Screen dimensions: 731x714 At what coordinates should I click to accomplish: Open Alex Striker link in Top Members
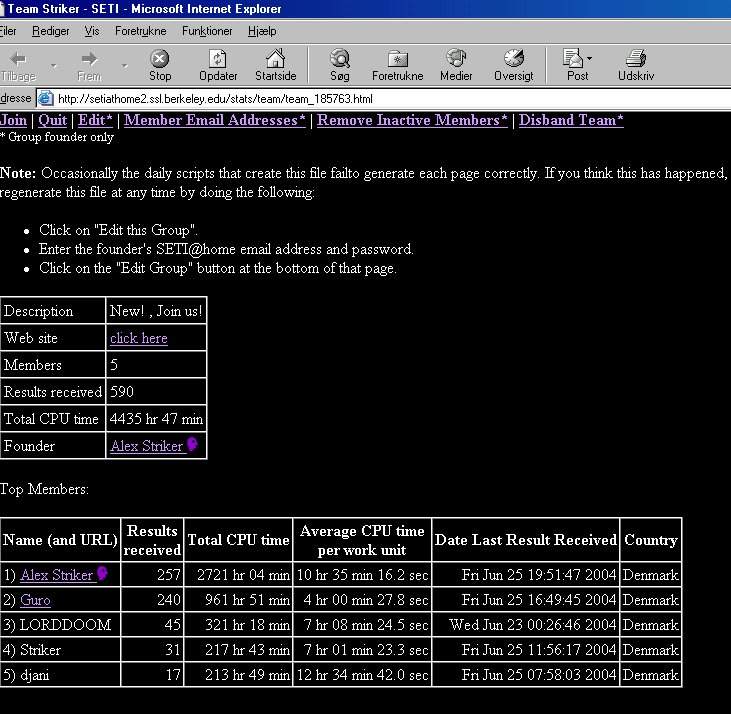pos(56,575)
